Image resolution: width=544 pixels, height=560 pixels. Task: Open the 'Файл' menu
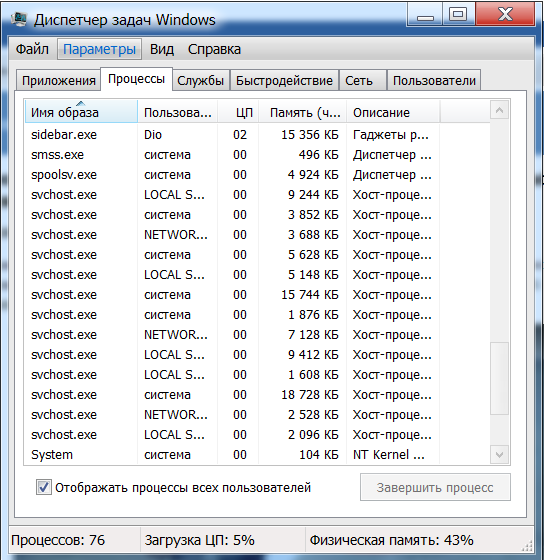click(32, 49)
